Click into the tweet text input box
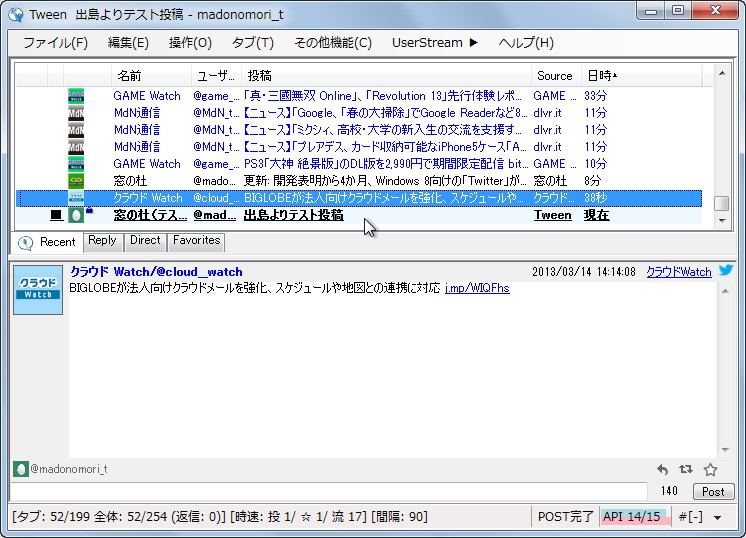 tap(329, 491)
